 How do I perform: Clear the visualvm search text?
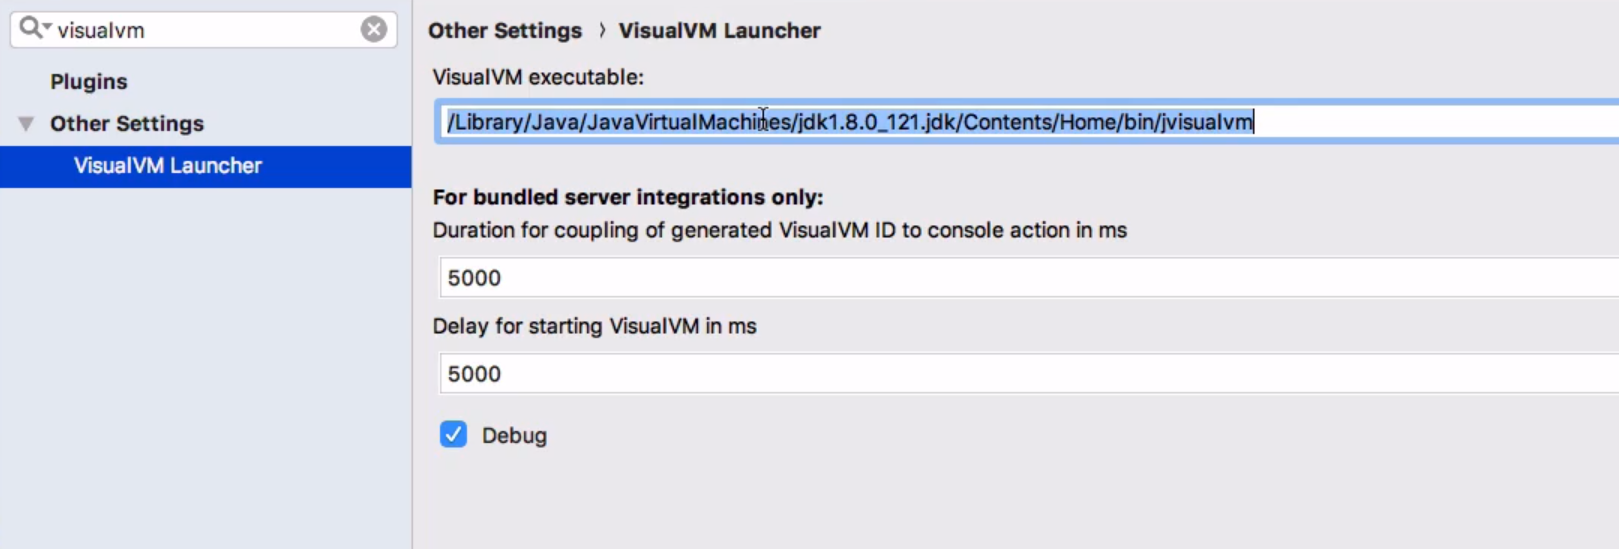(x=374, y=30)
